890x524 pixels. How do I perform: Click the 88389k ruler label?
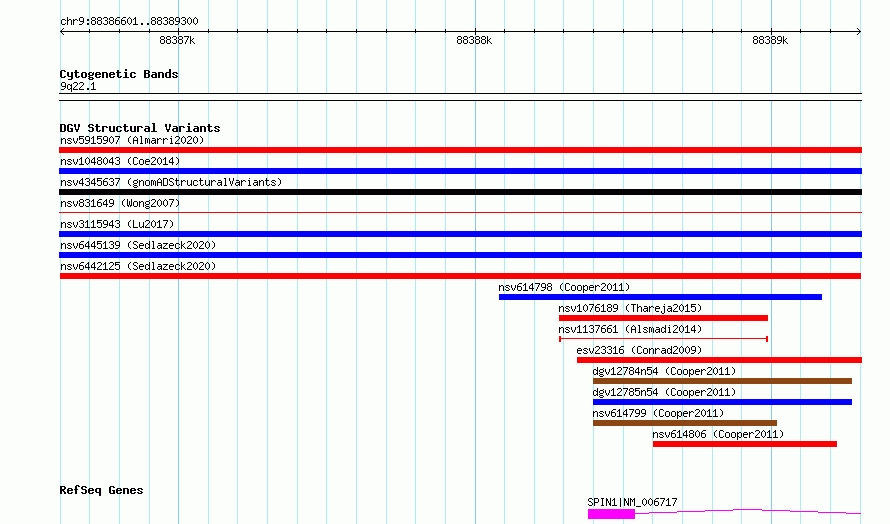point(770,41)
